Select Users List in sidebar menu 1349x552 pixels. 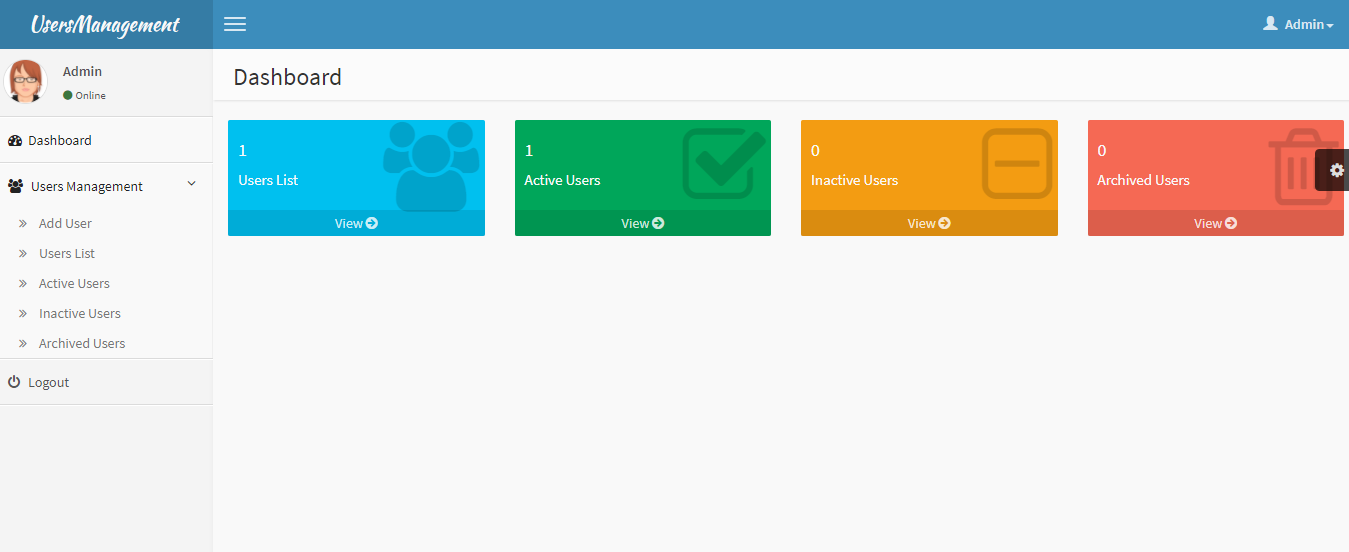pyautogui.click(x=67, y=253)
